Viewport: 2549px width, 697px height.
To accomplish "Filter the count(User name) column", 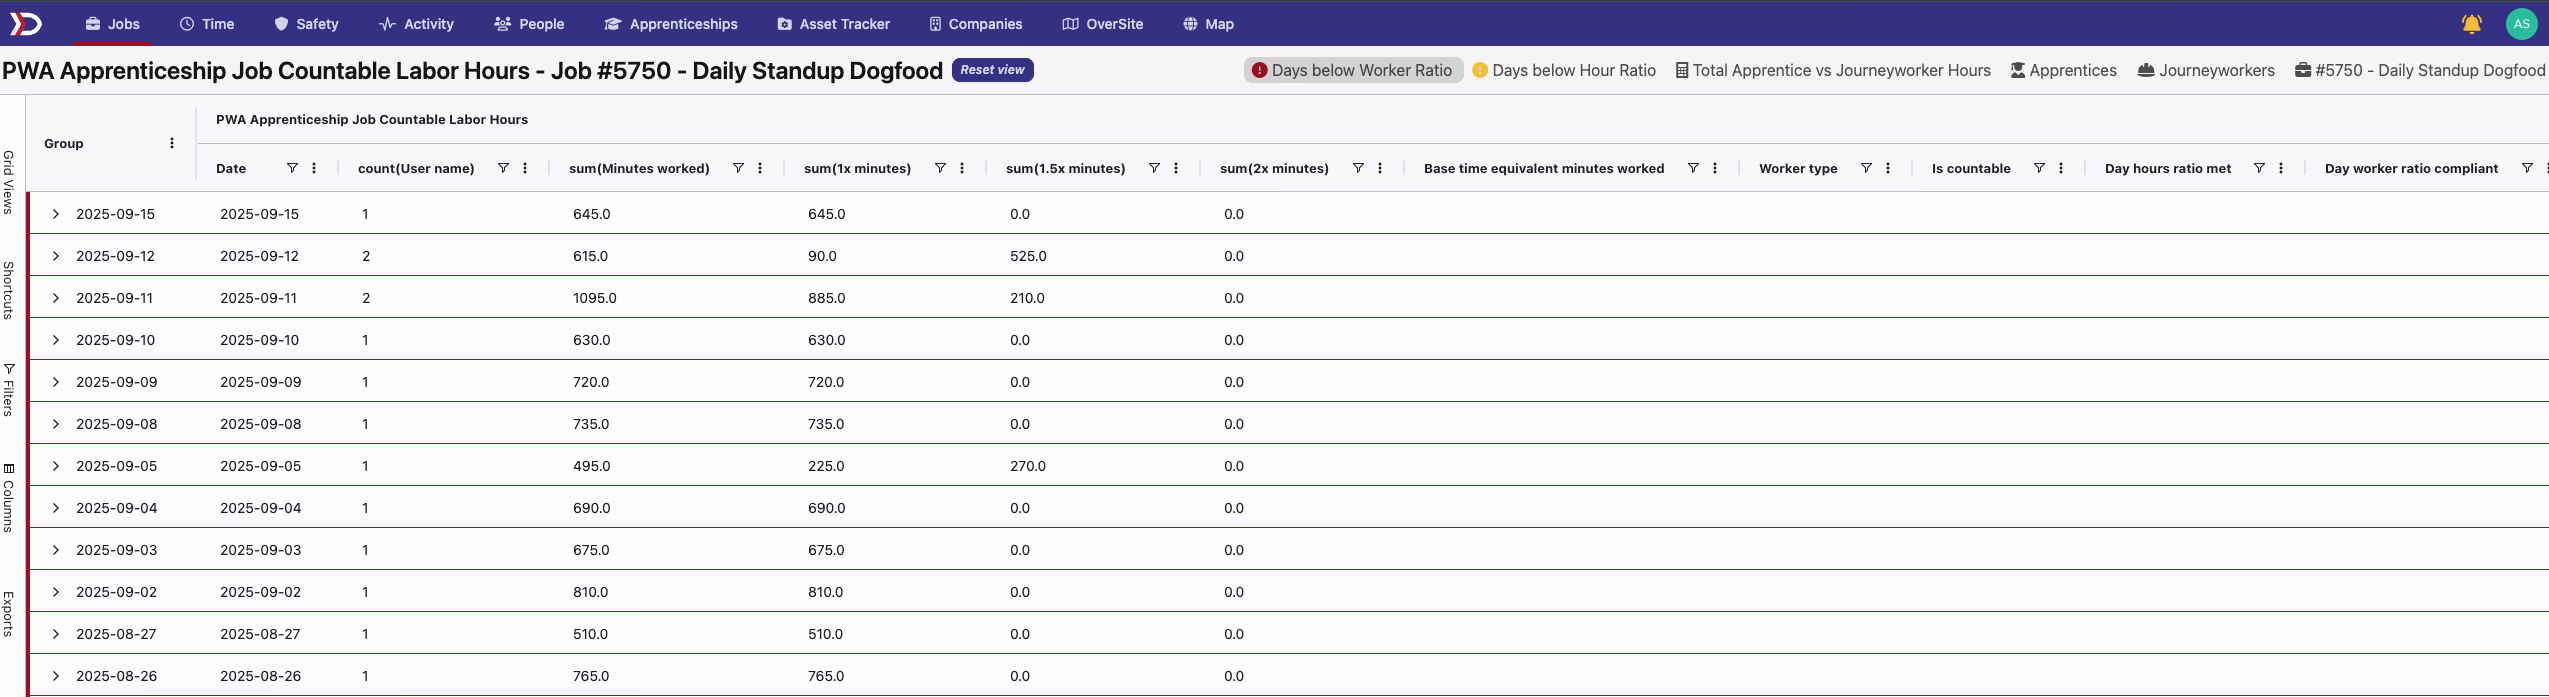I will point(503,168).
